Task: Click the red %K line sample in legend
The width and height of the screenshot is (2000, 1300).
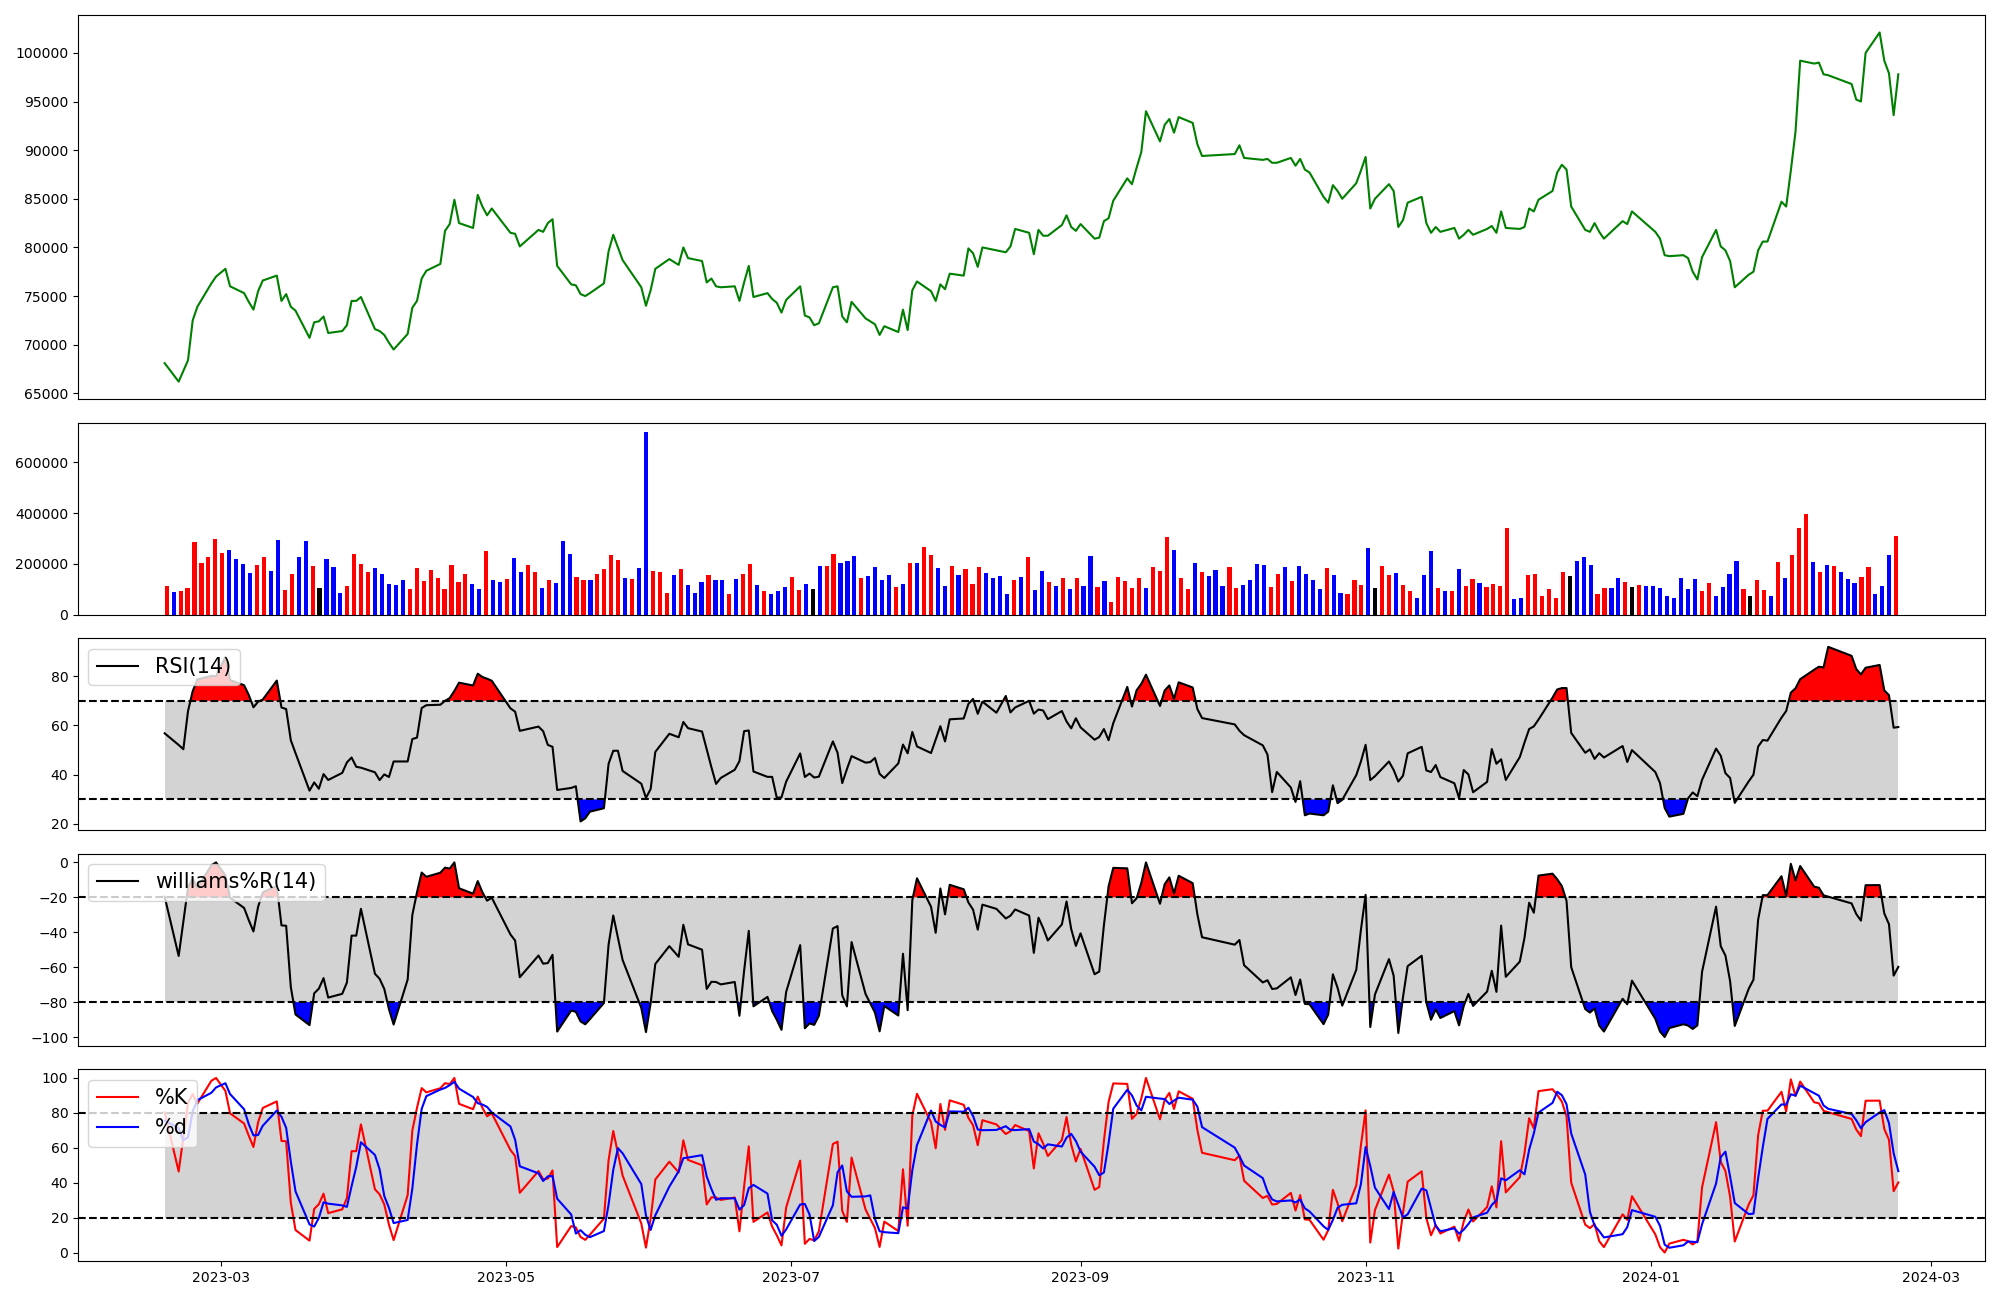Action: (117, 1097)
